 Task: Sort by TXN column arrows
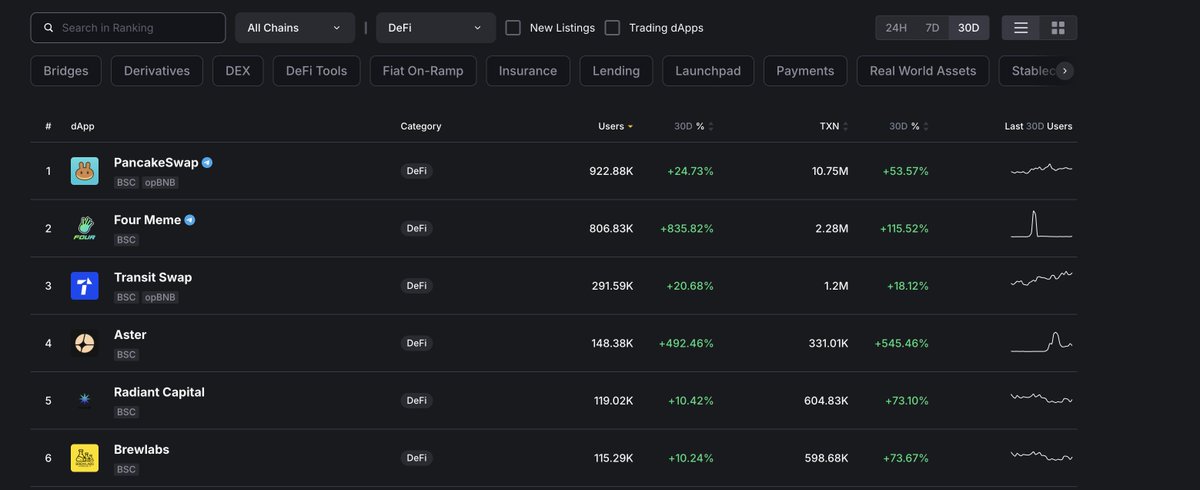846,127
